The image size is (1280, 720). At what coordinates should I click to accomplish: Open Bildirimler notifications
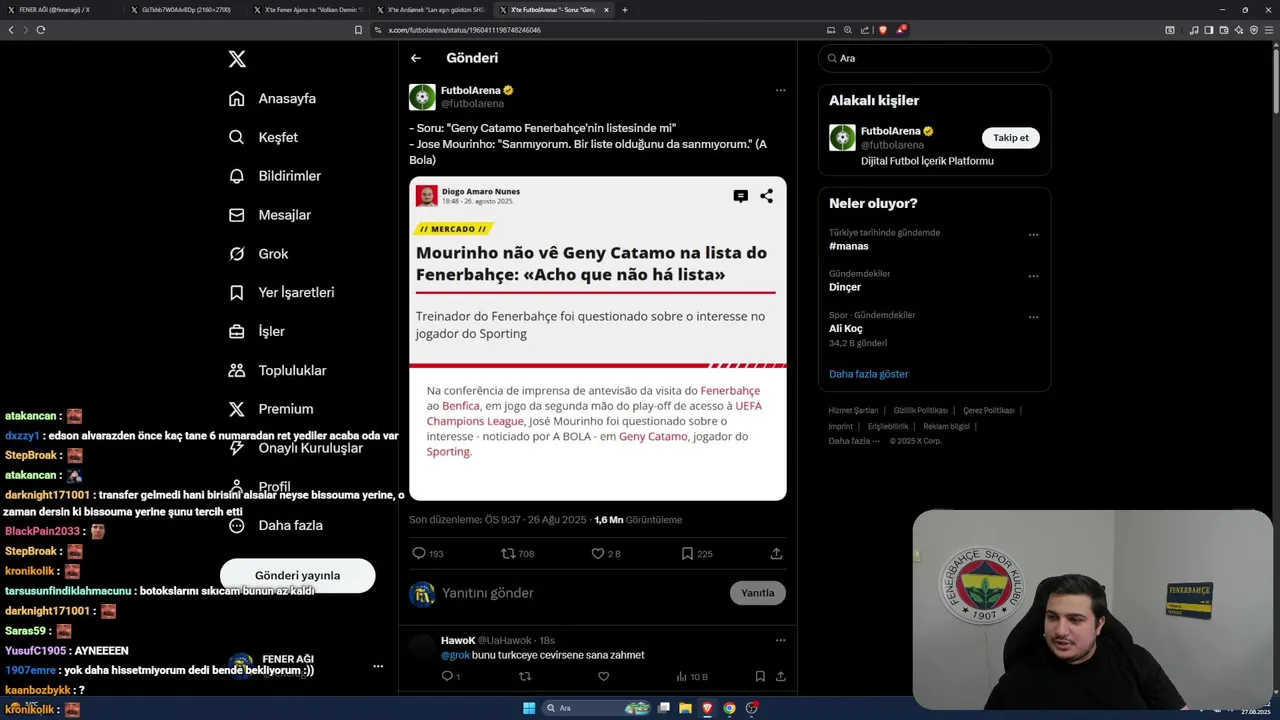[x=275, y=176]
